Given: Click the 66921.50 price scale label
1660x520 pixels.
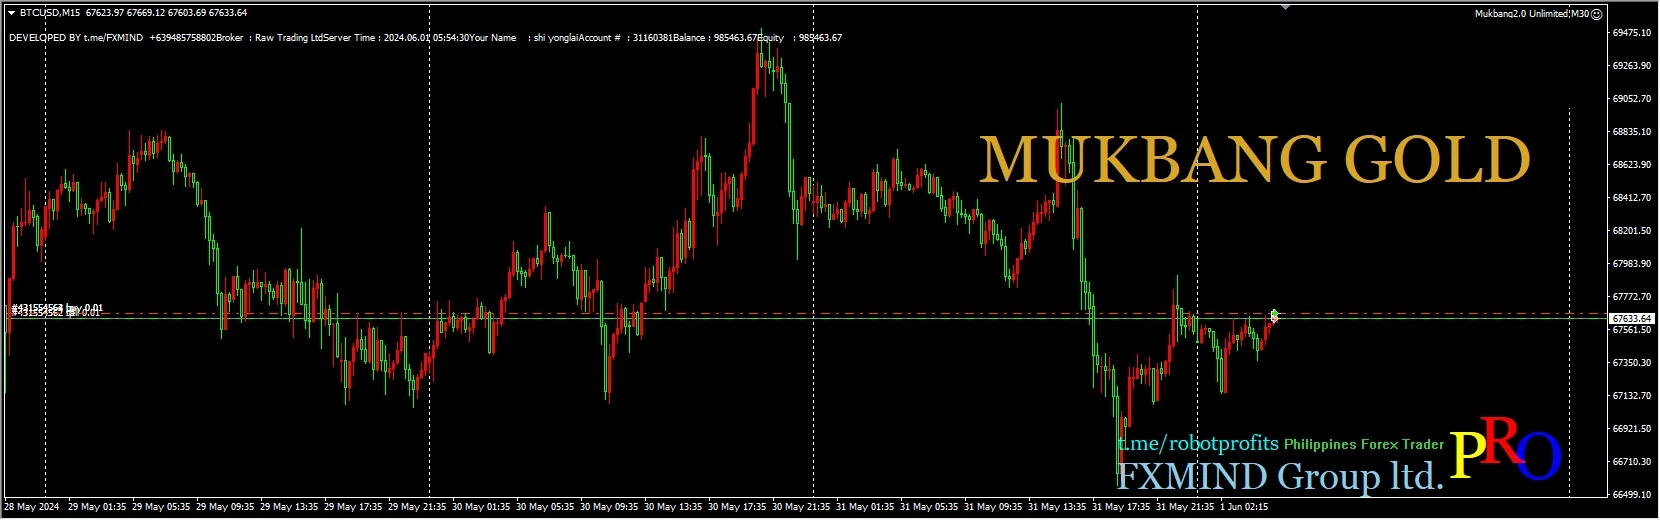Looking at the screenshot, I should pyautogui.click(x=1632, y=429).
